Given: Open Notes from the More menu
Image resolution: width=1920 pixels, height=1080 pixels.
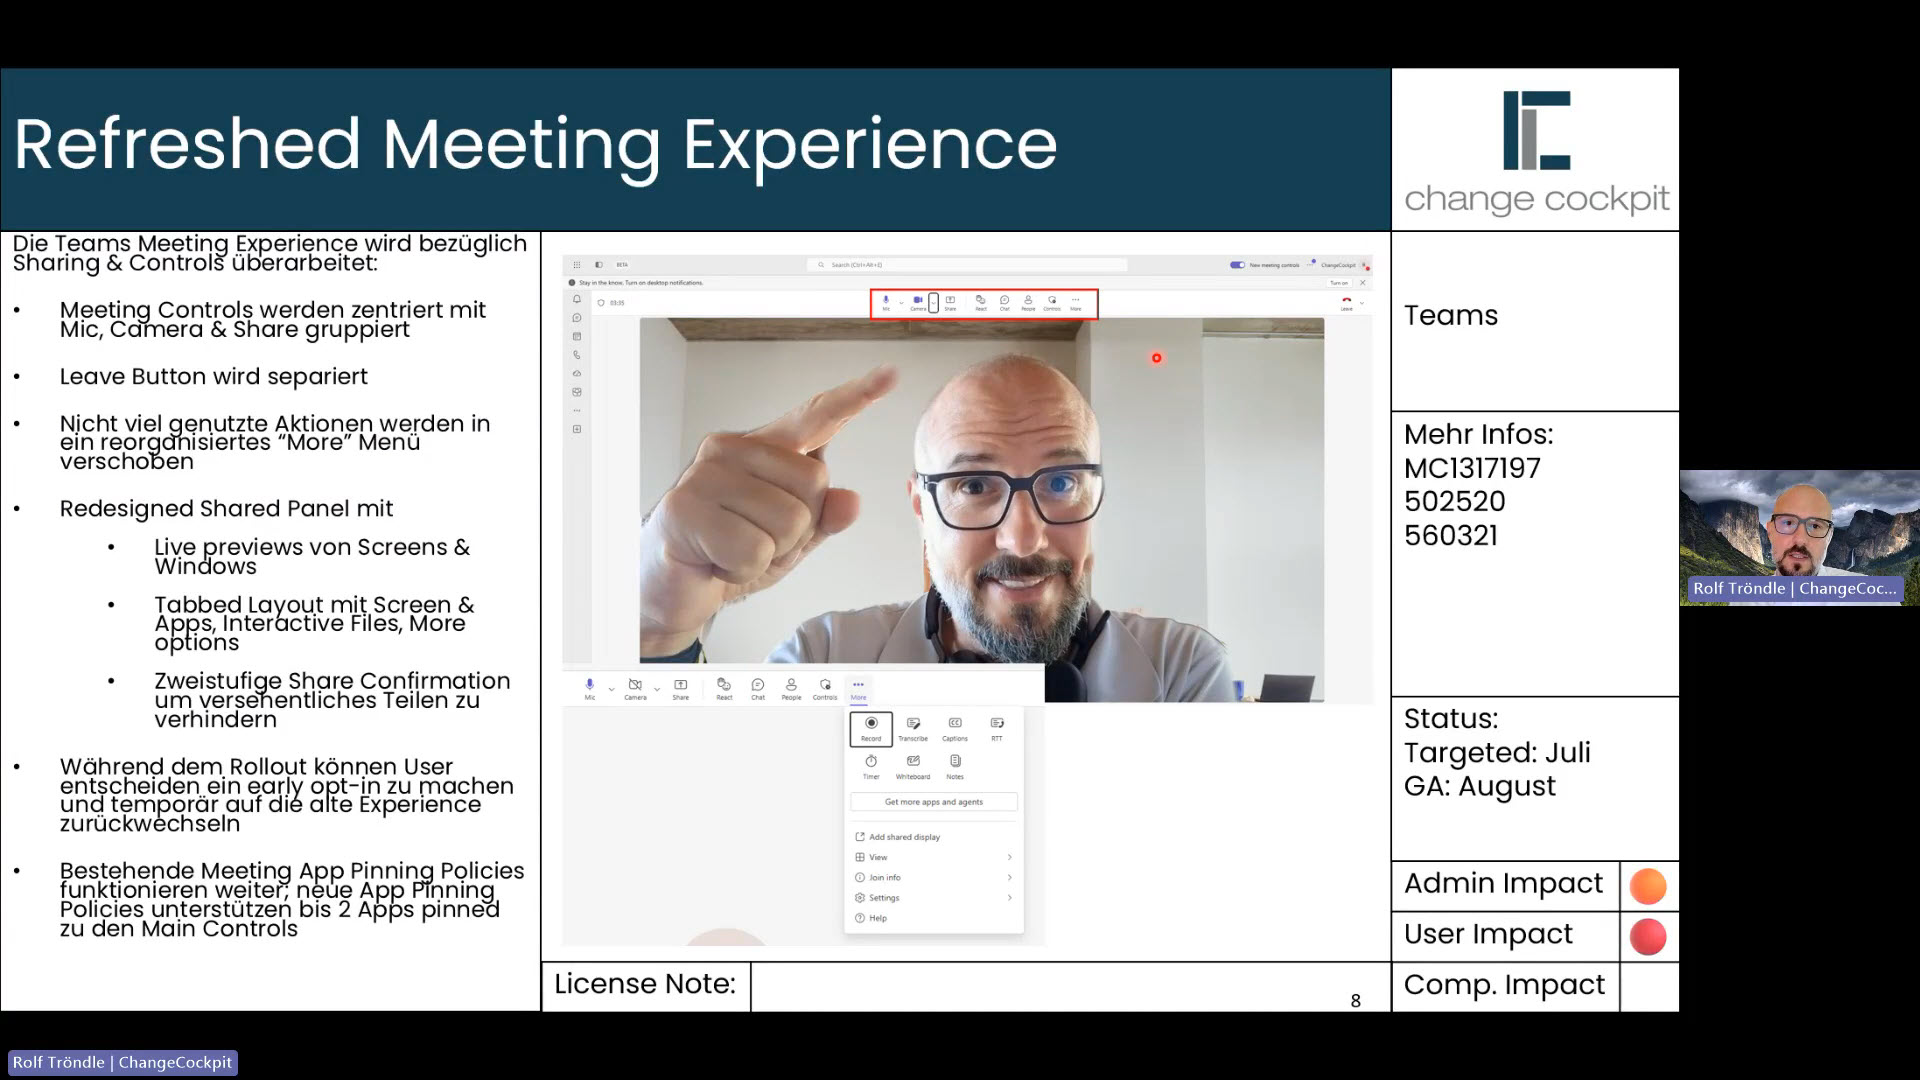Looking at the screenshot, I should tap(955, 767).
